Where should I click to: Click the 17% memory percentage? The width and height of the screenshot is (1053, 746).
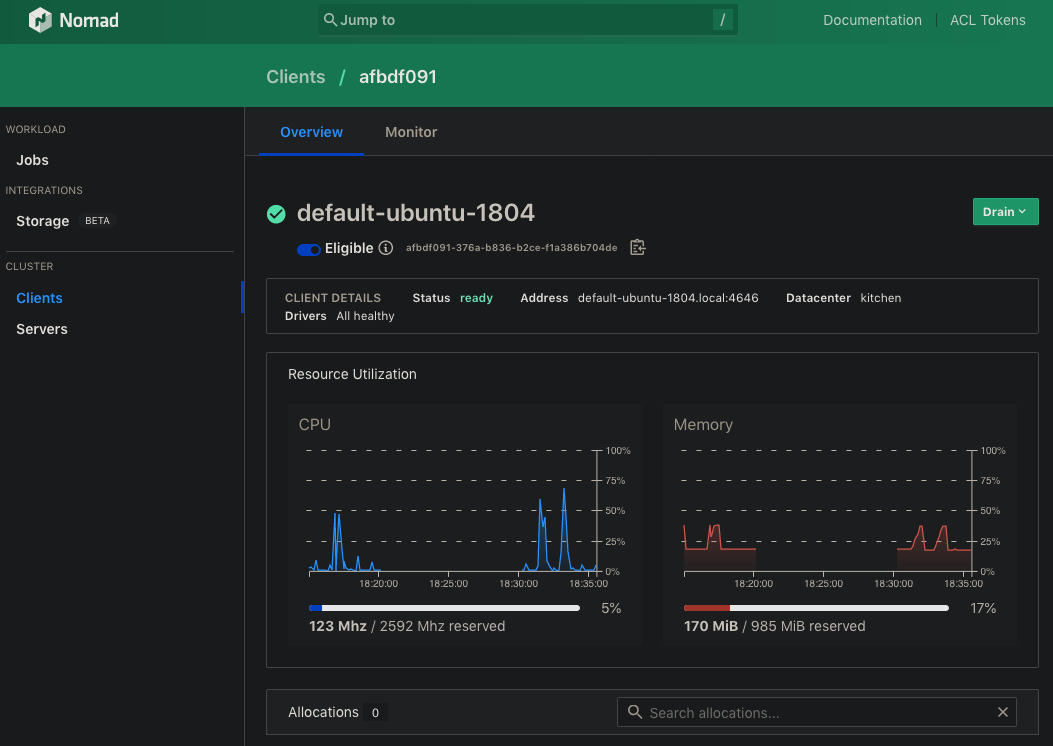pyautogui.click(x=983, y=608)
